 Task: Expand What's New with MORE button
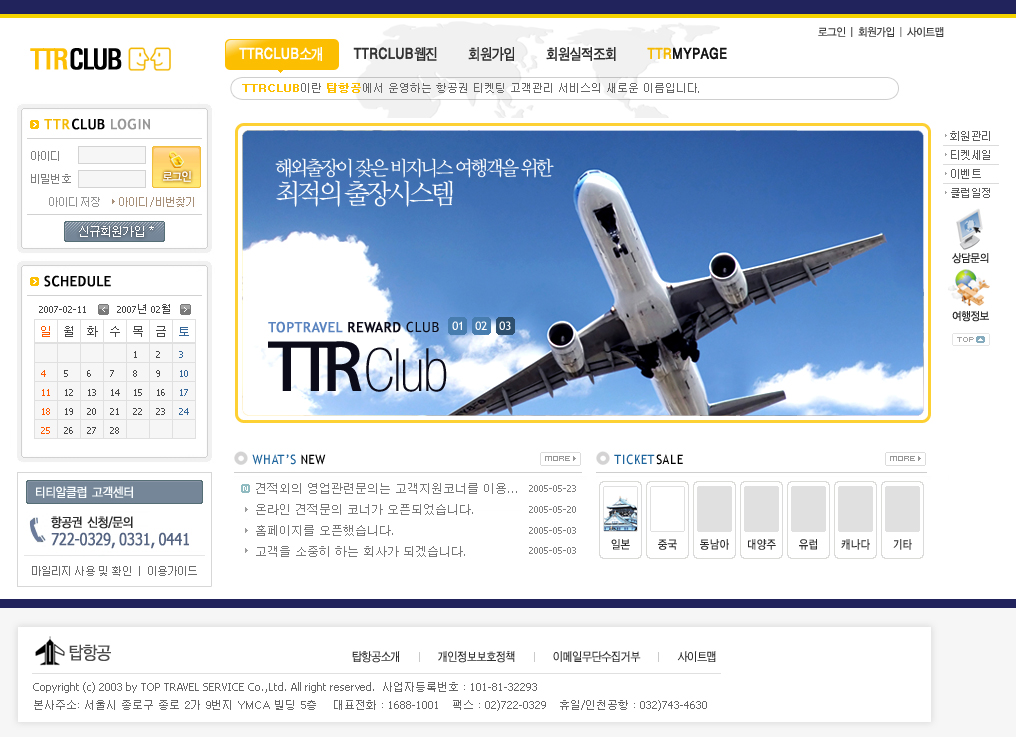pyautogui.click(x=560, y=459)
